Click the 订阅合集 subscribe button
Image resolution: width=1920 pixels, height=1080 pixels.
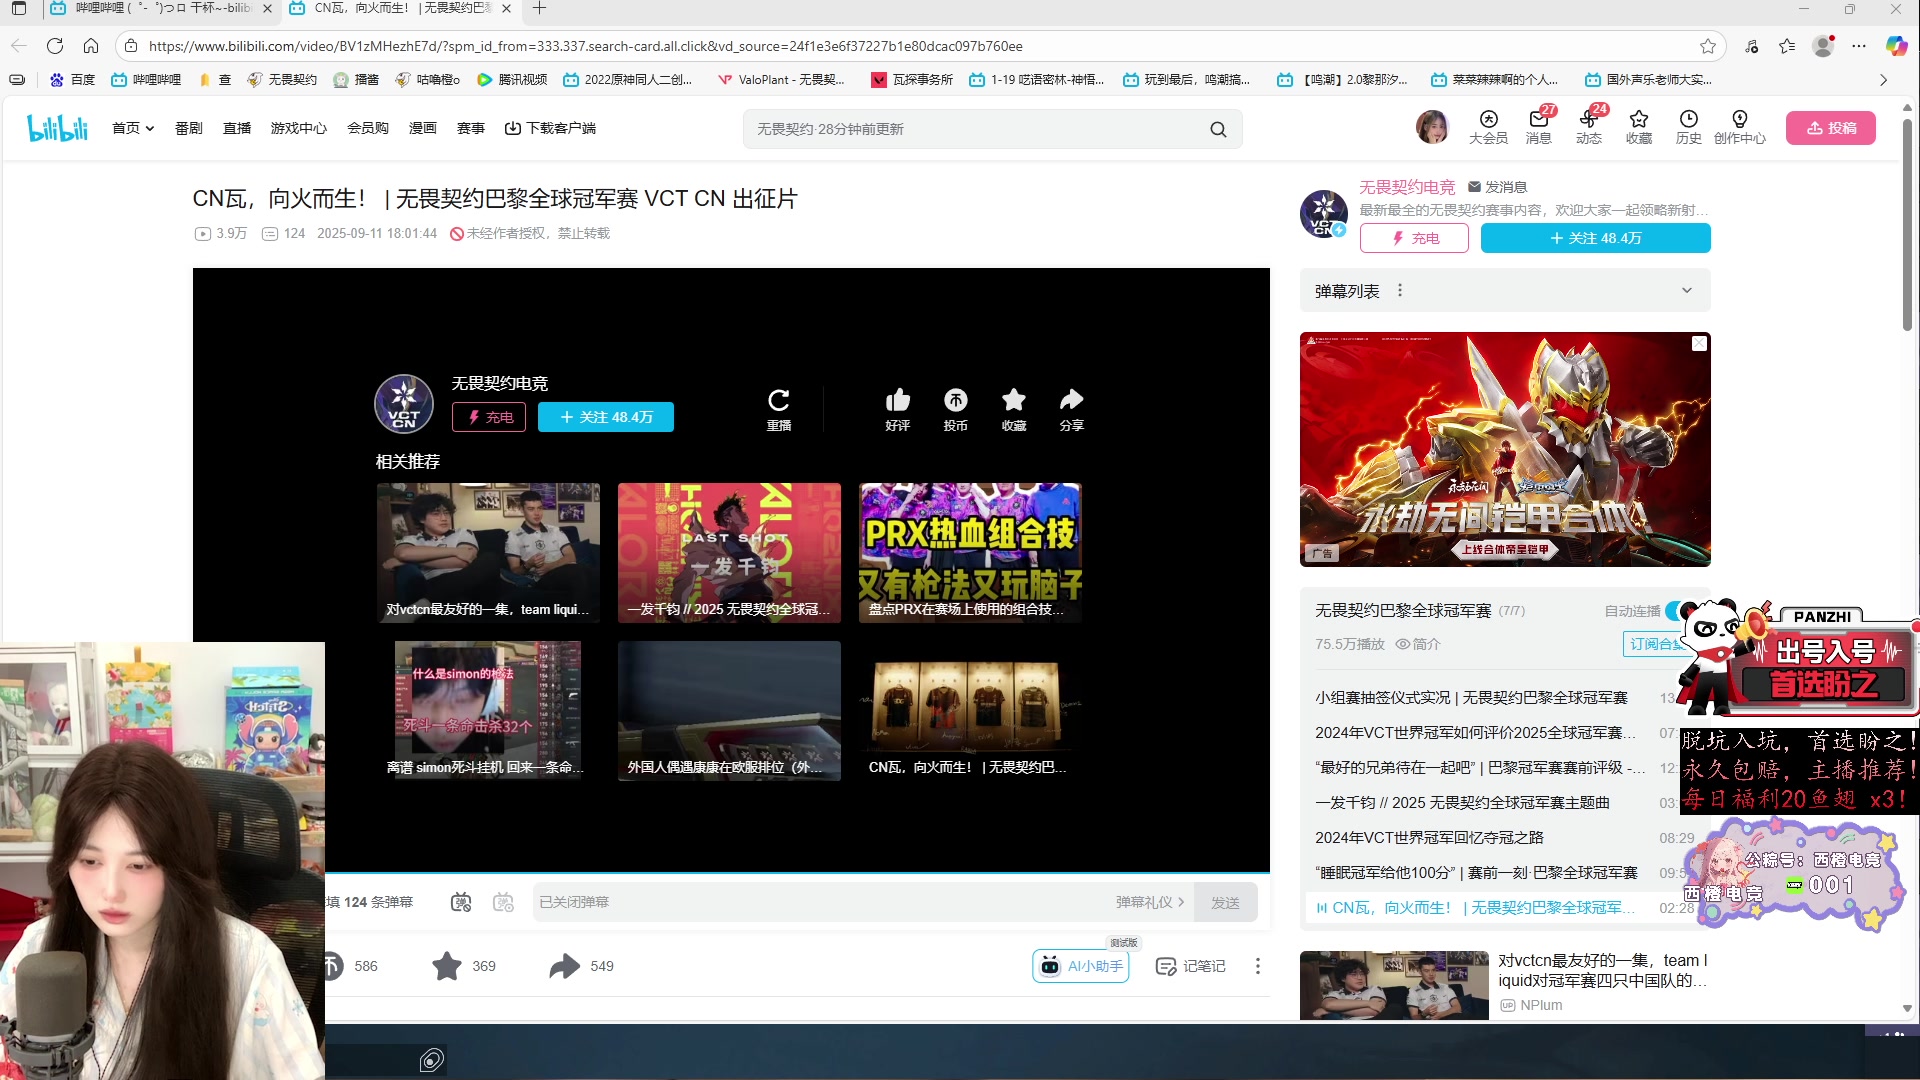1654,644
